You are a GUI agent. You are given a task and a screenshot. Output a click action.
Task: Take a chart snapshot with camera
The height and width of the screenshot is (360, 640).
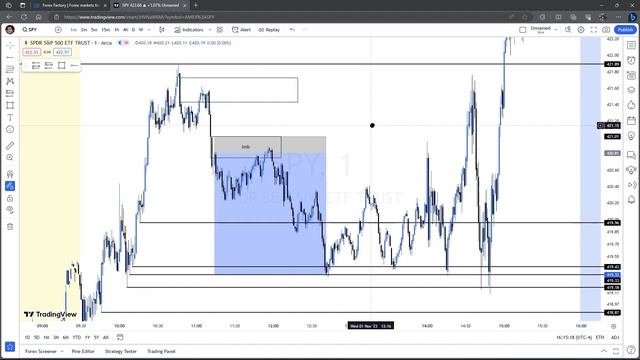(606, 30)
